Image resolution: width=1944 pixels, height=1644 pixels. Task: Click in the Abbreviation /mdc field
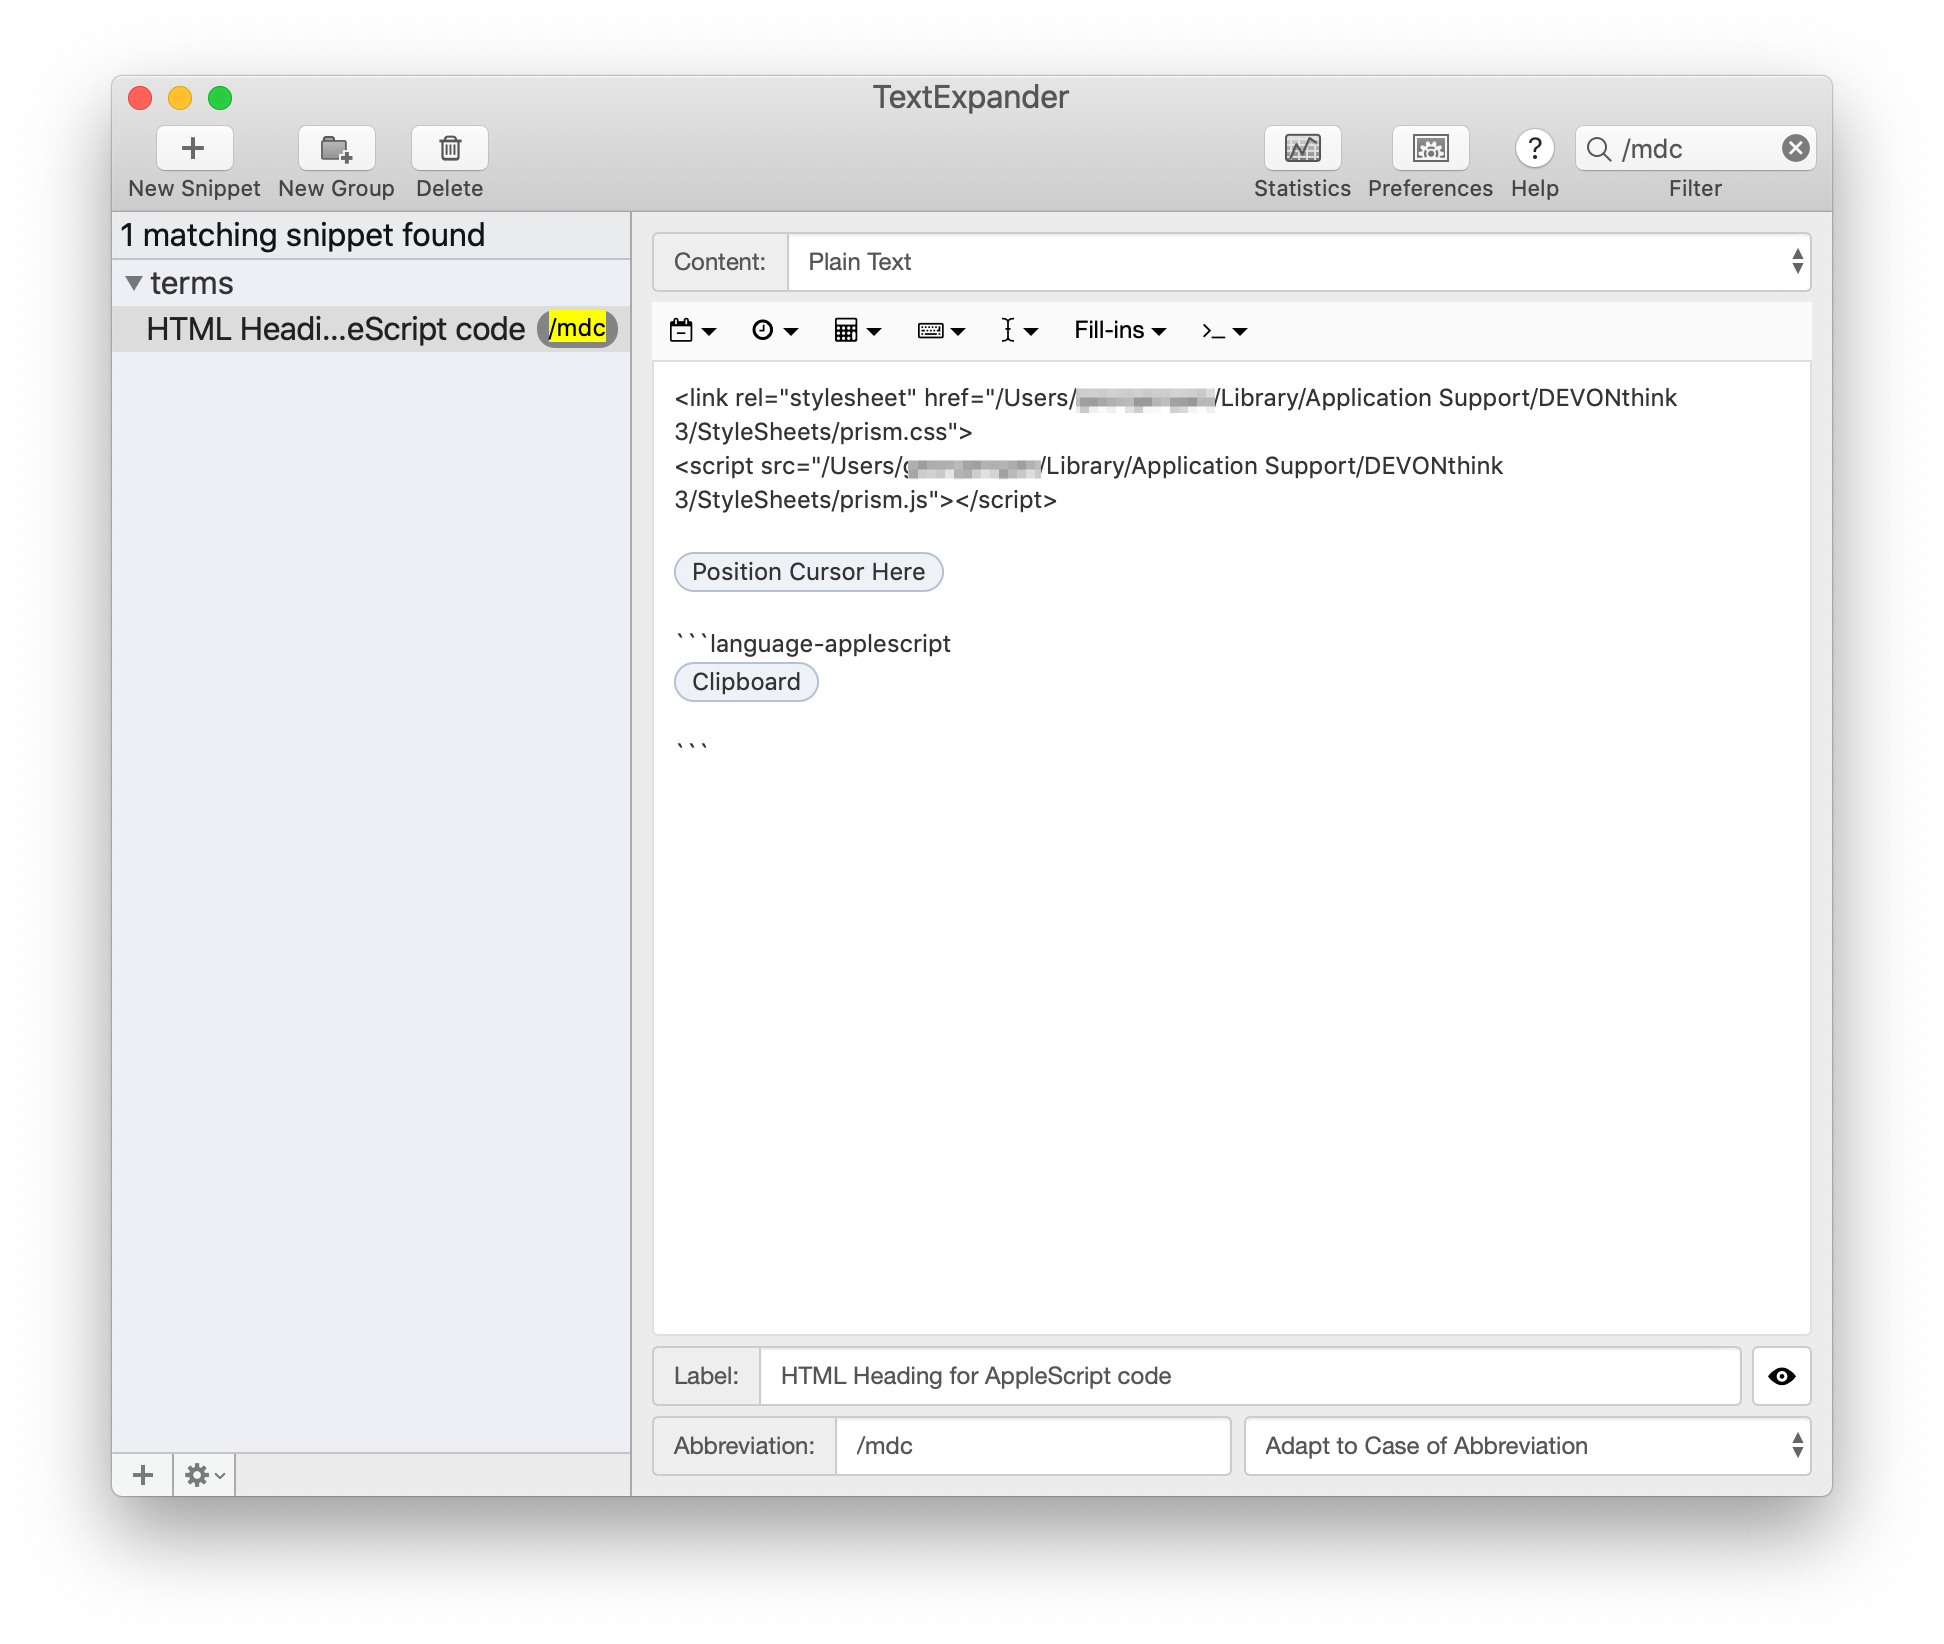coord(1032,1446)
